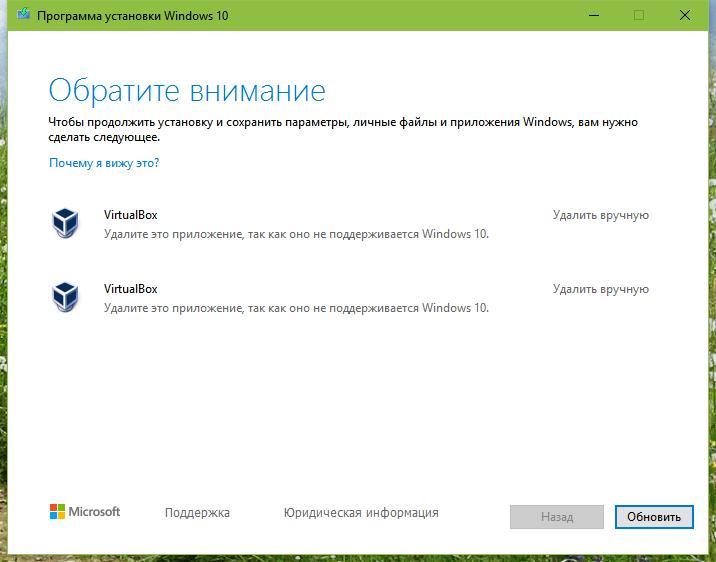Close the Windows 10 setup window
The image size is (716, 562).
point(685,15)
